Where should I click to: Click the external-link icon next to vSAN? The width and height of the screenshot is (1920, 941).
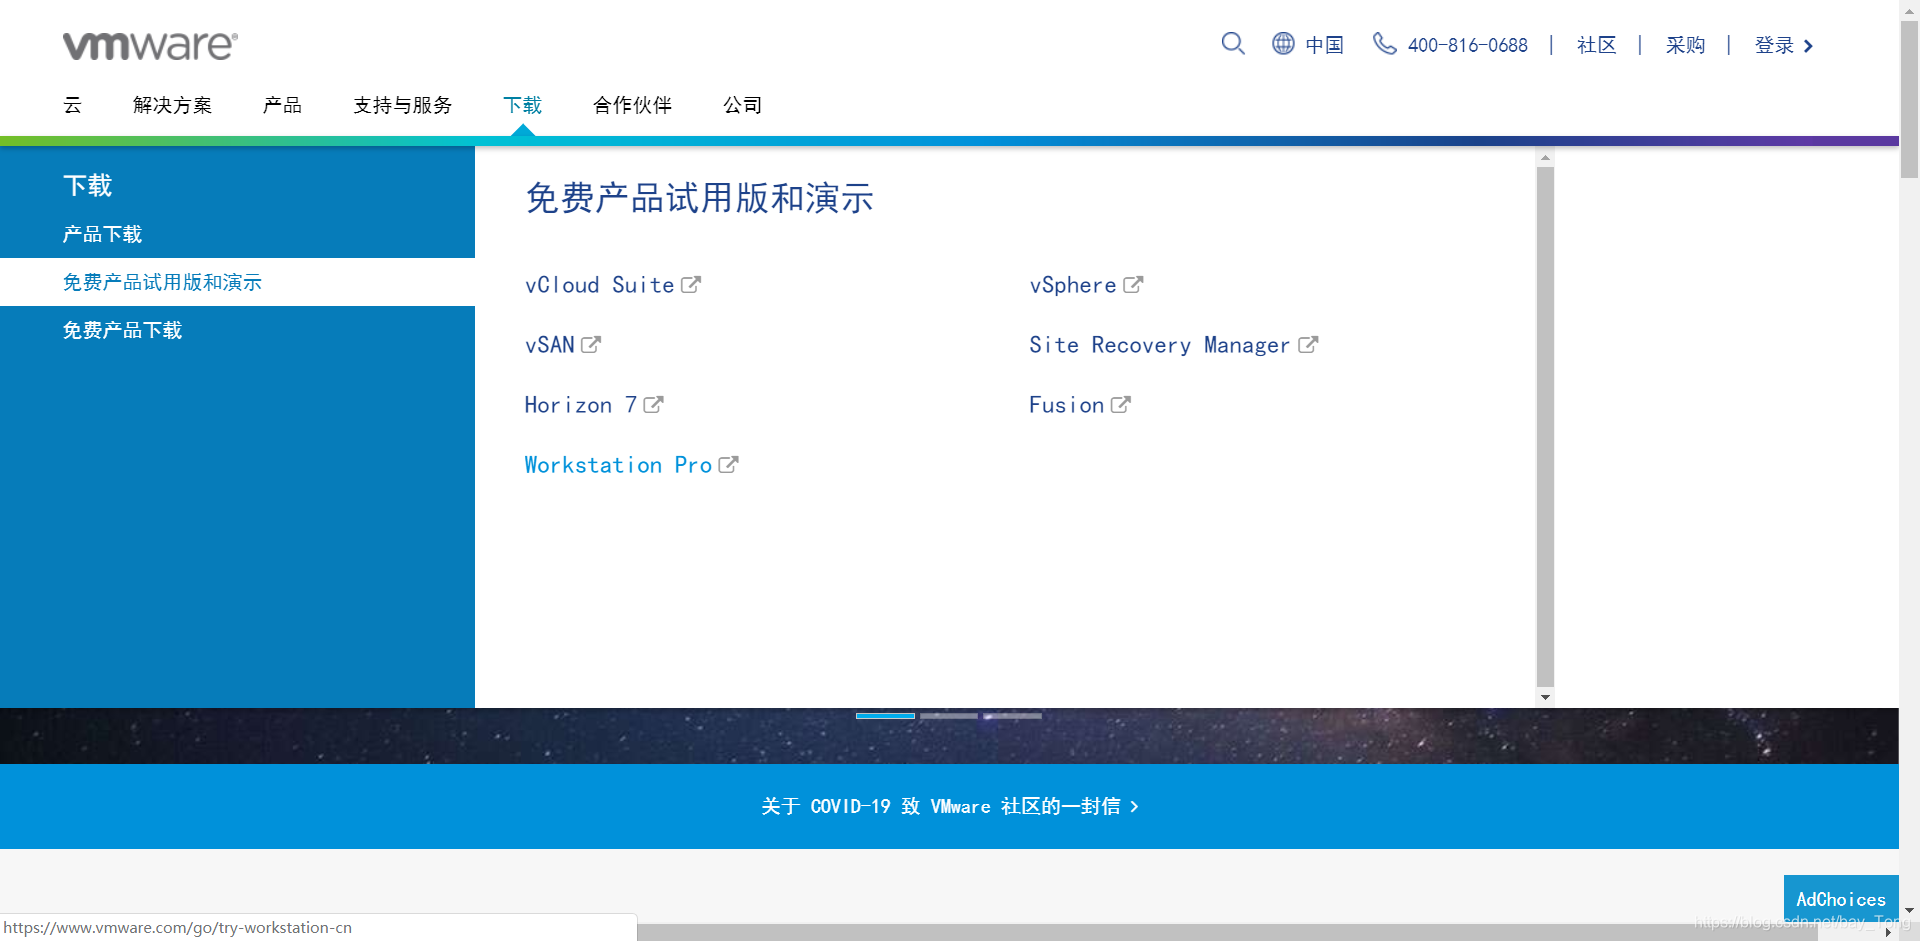click(x=591, y=345)
